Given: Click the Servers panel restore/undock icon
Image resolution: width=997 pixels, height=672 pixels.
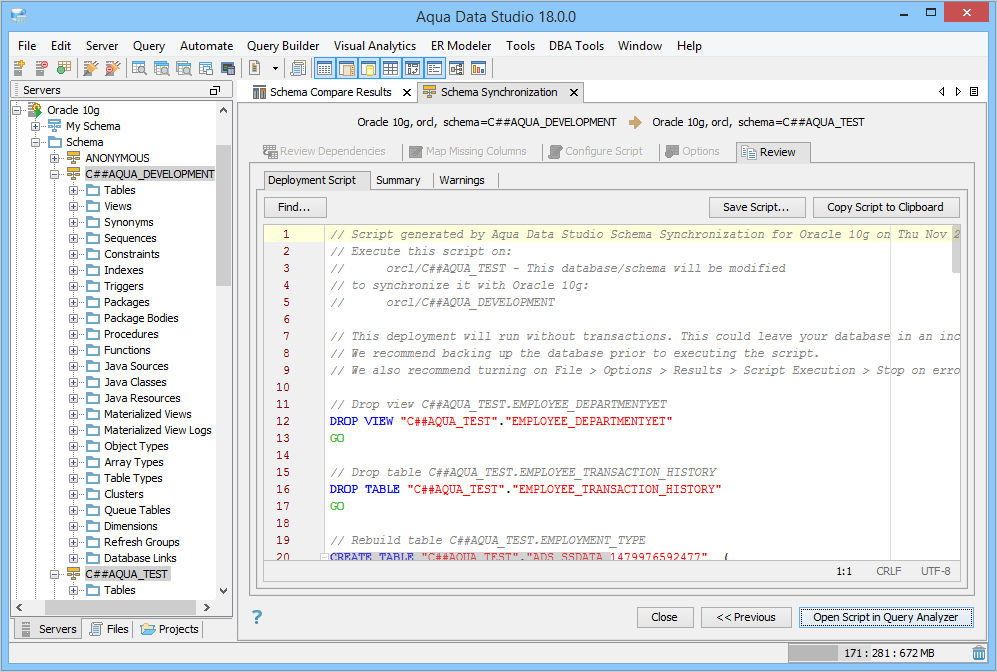Looking at the screenshot, I should (x=215, y=90).
